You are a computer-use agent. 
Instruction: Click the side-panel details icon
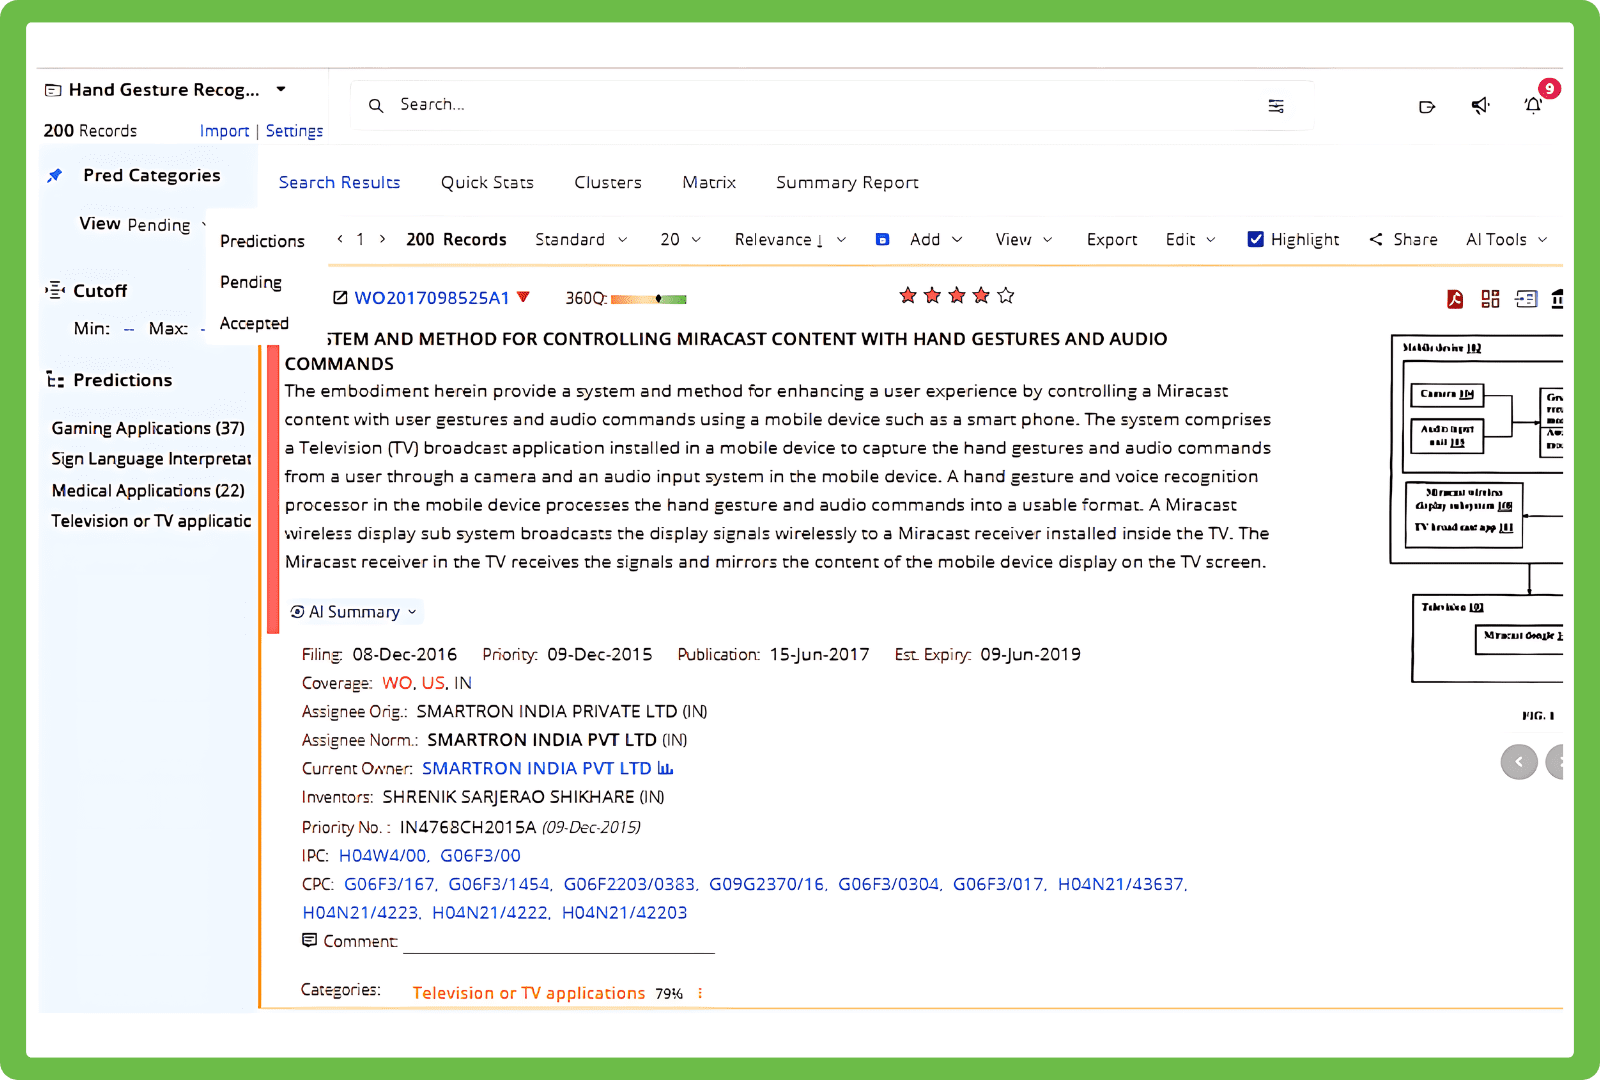(x=1526, y=299)
